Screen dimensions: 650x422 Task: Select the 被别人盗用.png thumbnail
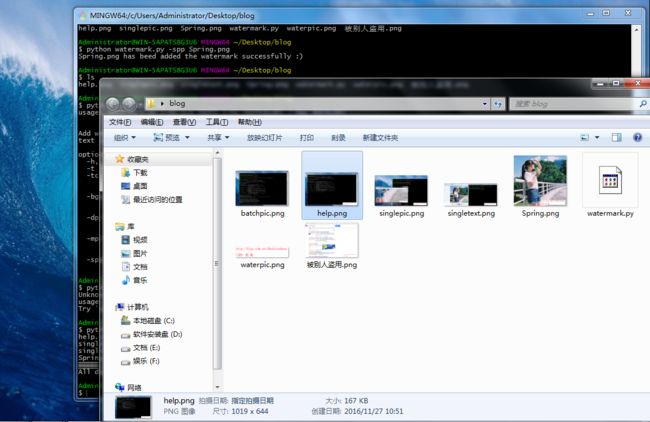332,240
